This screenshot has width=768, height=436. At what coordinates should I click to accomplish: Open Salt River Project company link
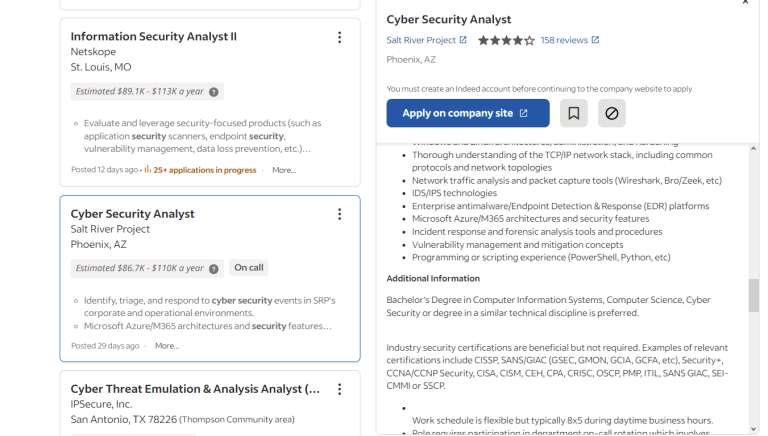[x=421, y=40]
